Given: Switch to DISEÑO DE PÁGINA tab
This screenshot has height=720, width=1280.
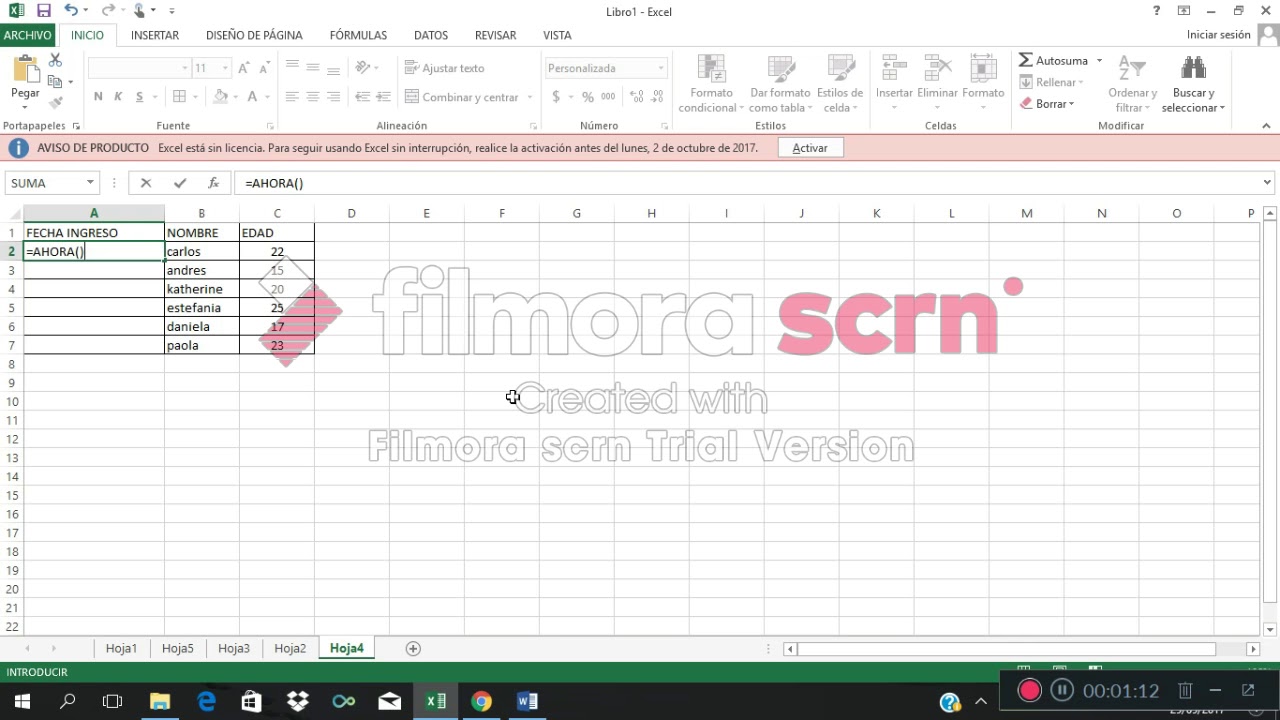Looking at the screenshot, I should (254, 35).
